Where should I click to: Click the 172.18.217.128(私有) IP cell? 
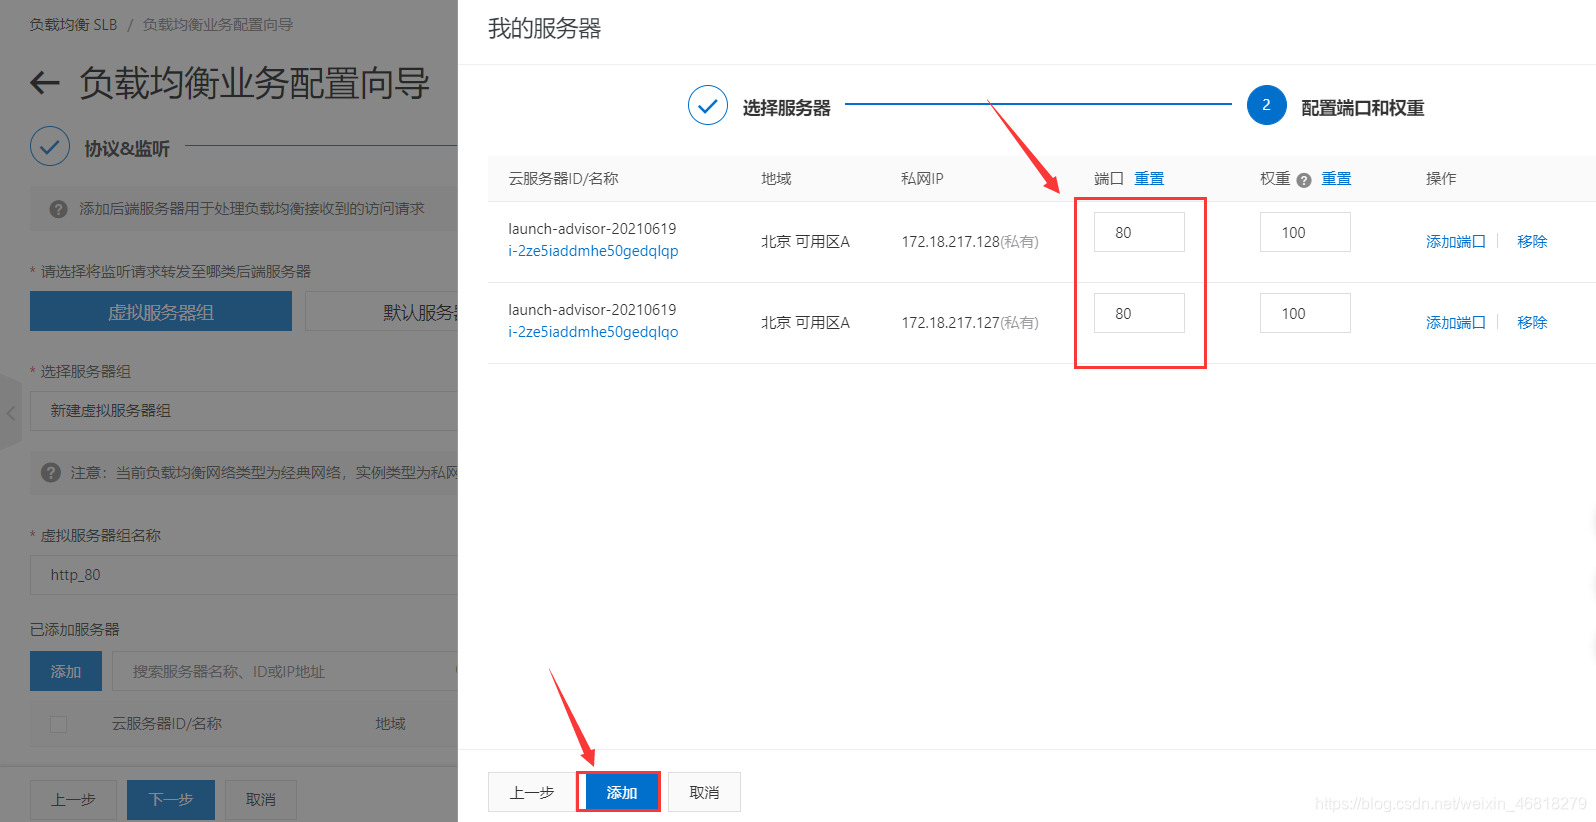(x=970, y=241)
